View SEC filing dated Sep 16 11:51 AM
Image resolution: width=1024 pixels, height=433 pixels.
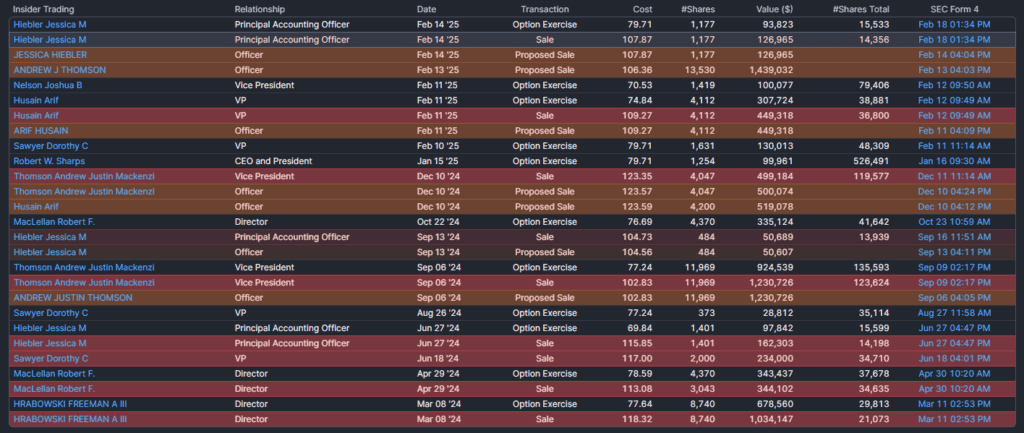tap(954, 237)
